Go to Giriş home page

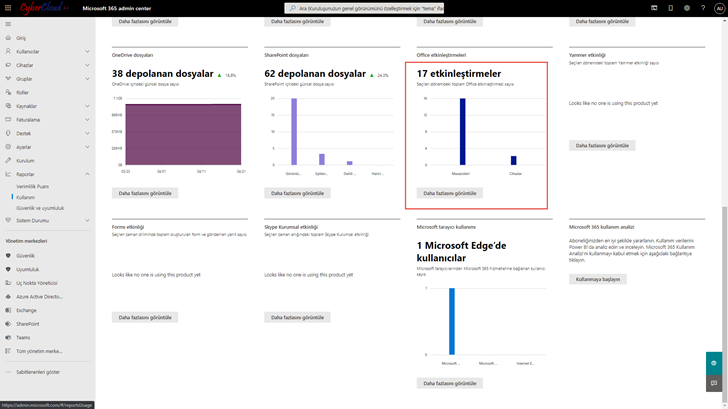pos(21,38)
